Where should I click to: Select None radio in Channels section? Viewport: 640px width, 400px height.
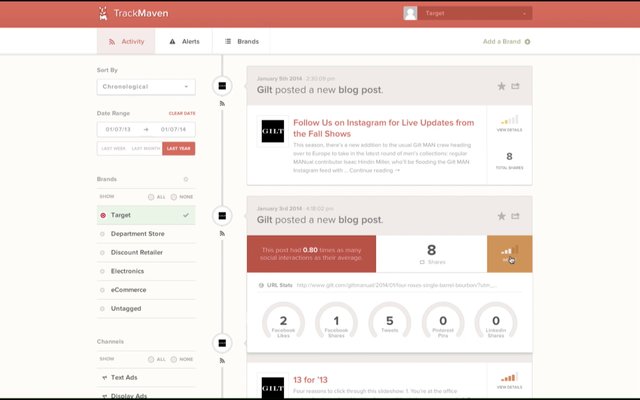tap(174, 359)
